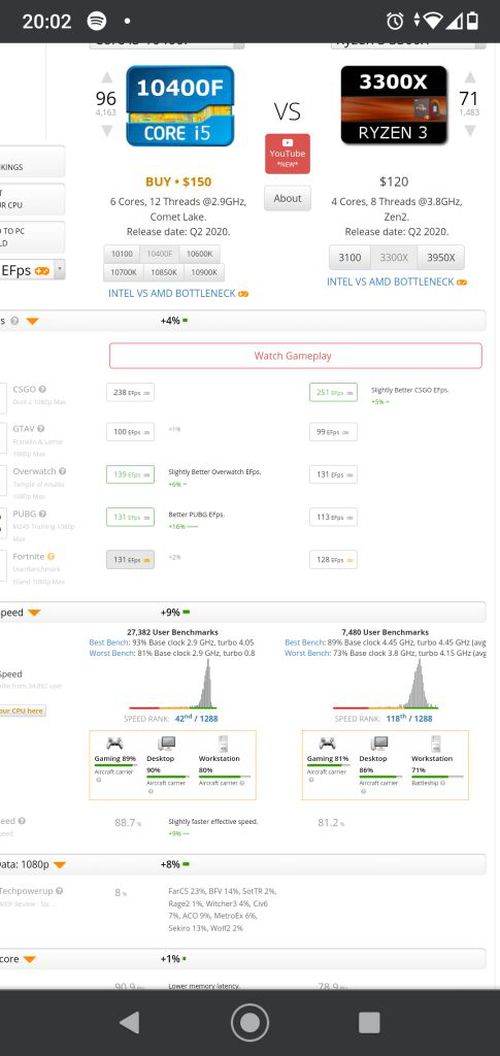Open the EFps dropdown arrow

pyautogui.click(x=60, y=270)
